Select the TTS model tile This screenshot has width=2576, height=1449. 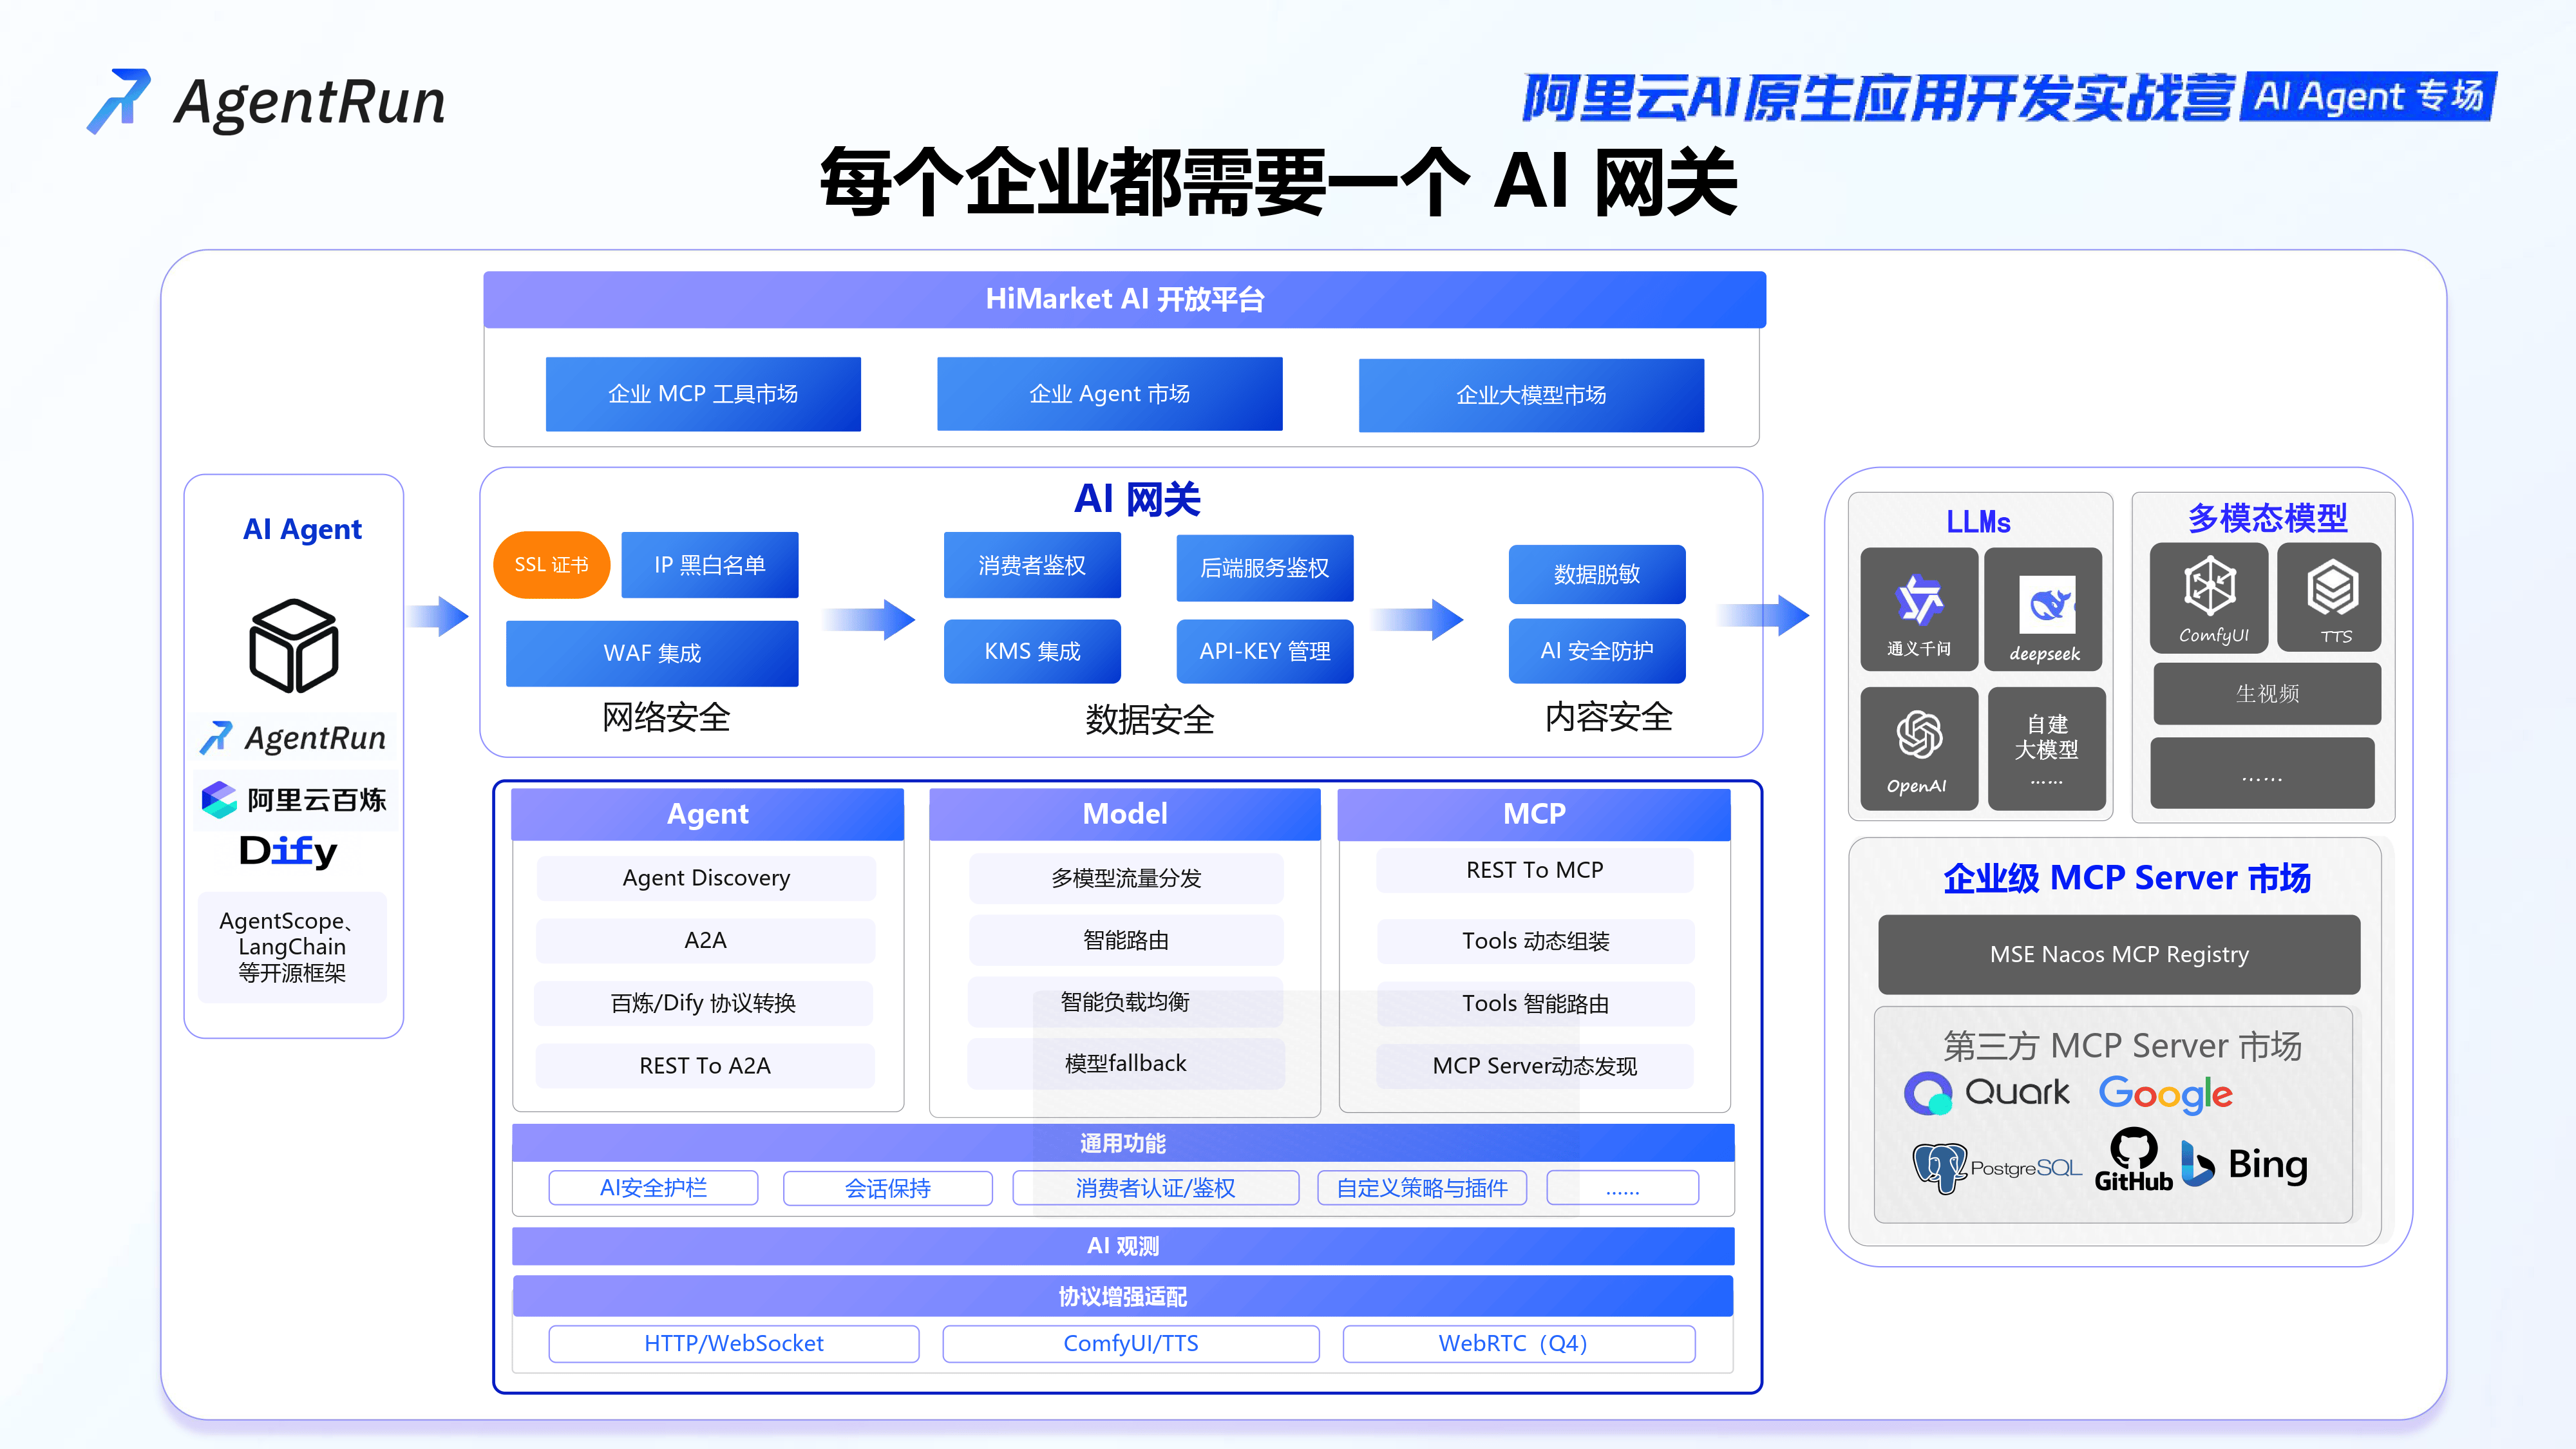2329,597
